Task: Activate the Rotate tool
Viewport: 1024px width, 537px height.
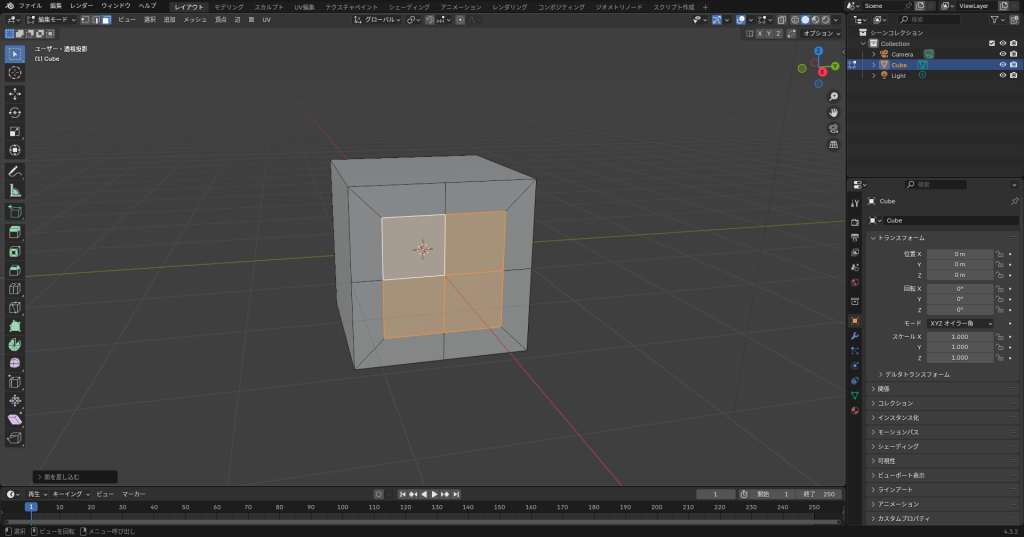Action: pyautogui.click(x=15, y=112)
